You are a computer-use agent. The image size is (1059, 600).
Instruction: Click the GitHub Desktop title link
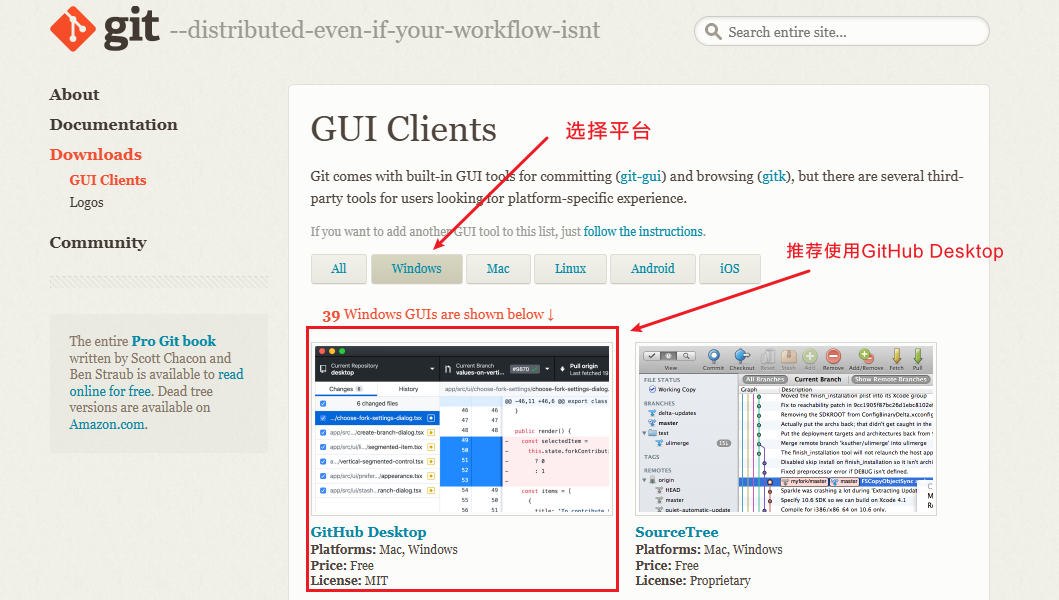point(369,532)
